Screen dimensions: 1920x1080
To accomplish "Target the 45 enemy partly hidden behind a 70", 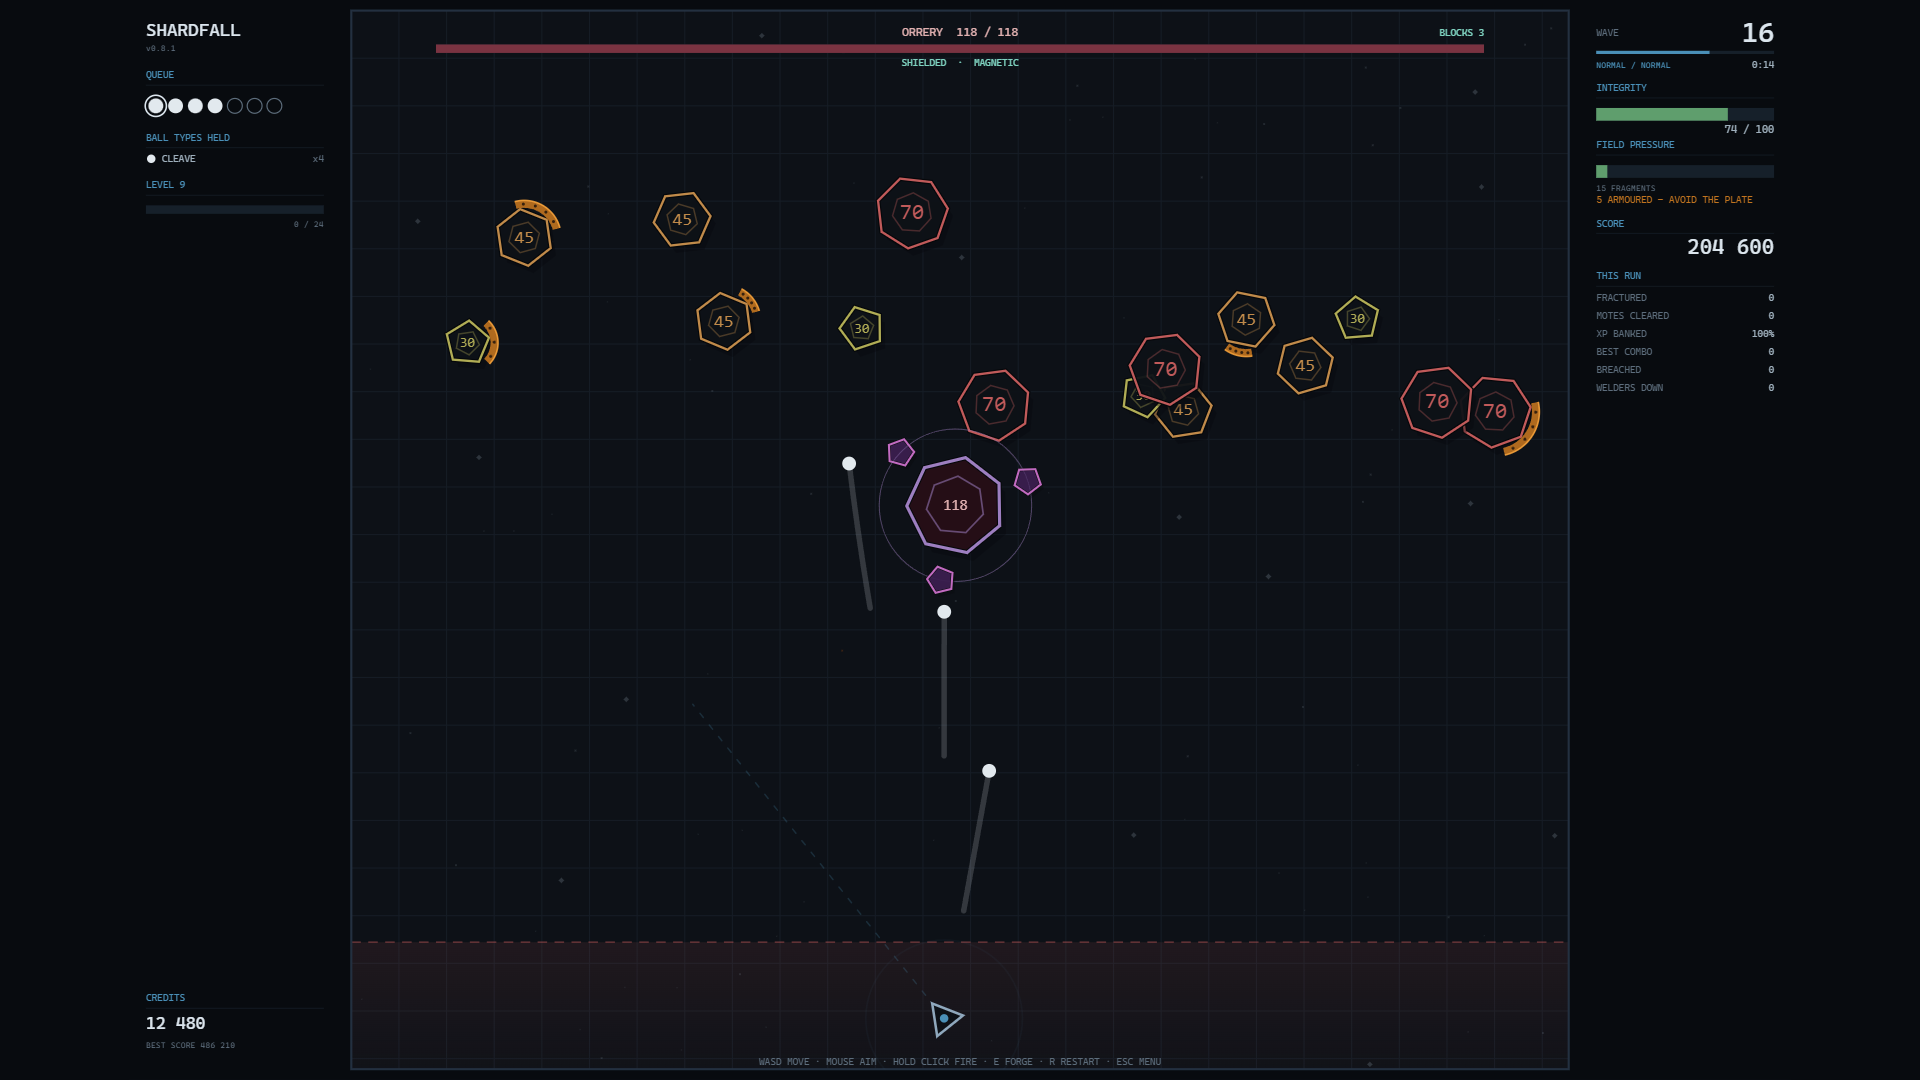I will pyautogui.click(x=1186, y=411).
